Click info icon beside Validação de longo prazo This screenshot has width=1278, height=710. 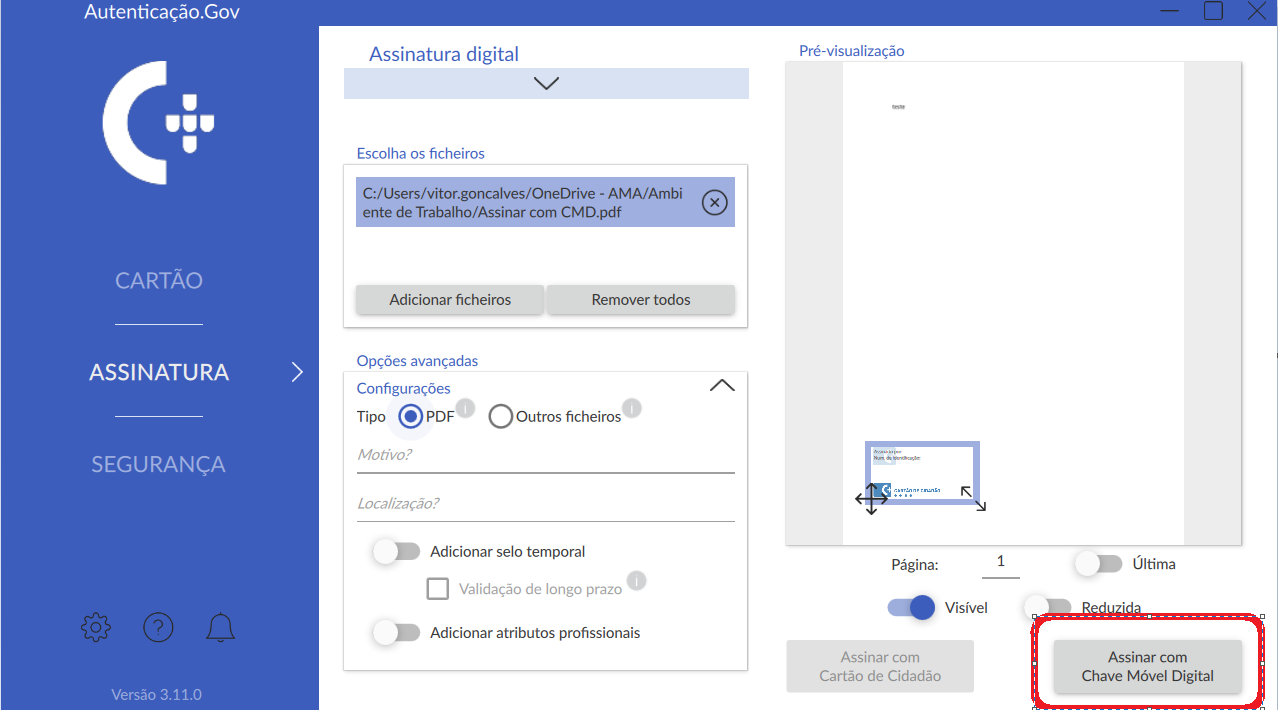[636, 581]
